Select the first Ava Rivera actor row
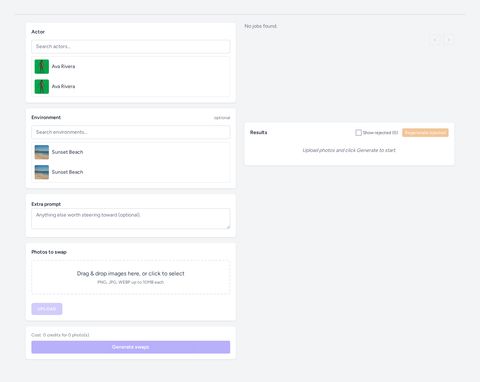The width and height of the screenshot is (480, 382). pos(131,67)
